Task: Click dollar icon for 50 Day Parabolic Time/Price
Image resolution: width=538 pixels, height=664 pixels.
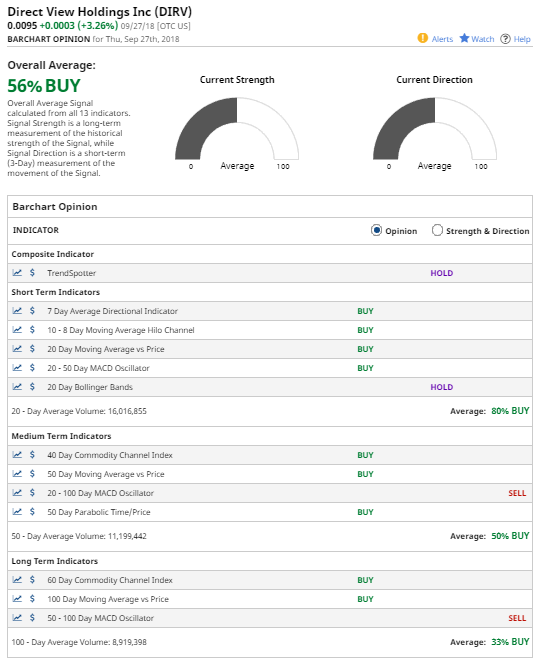Action: 32,512
